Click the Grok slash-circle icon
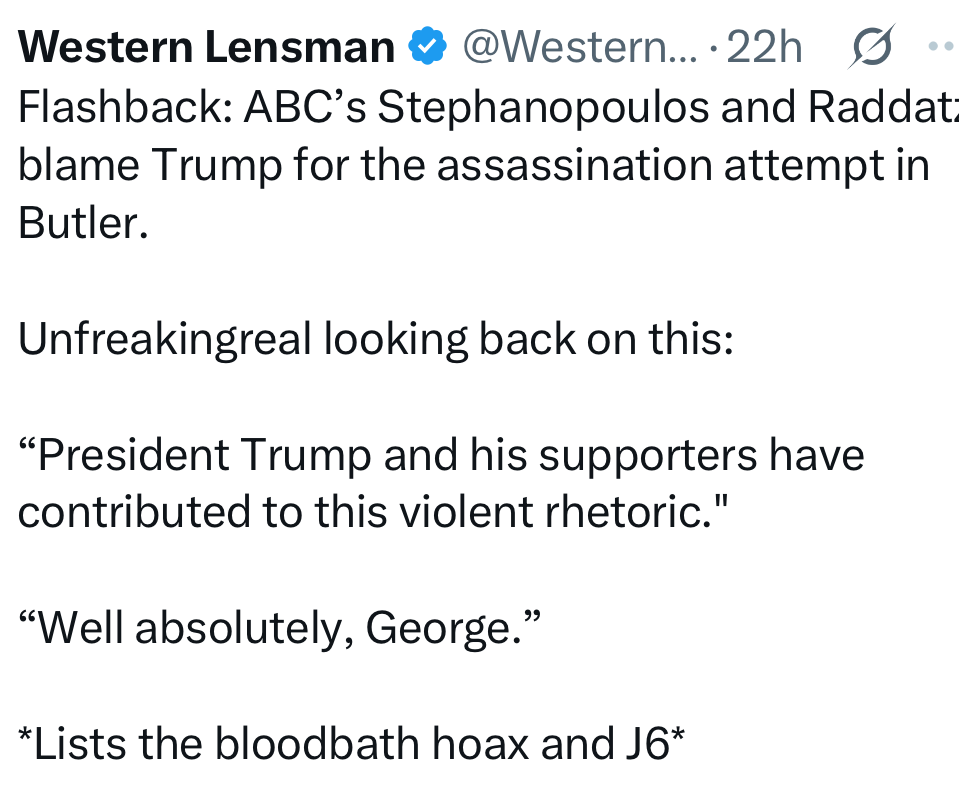 pyautogui.click(x=872, y=48)
